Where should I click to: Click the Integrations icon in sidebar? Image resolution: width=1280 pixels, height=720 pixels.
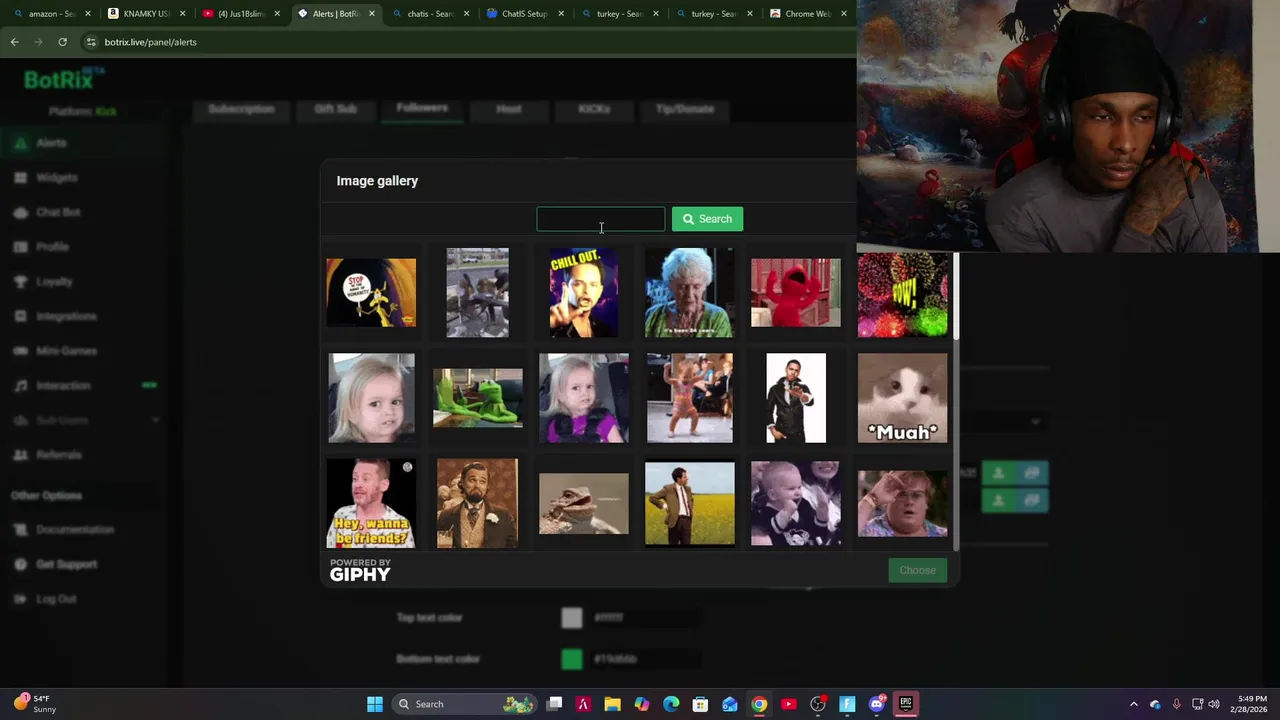tap(20, 316)
